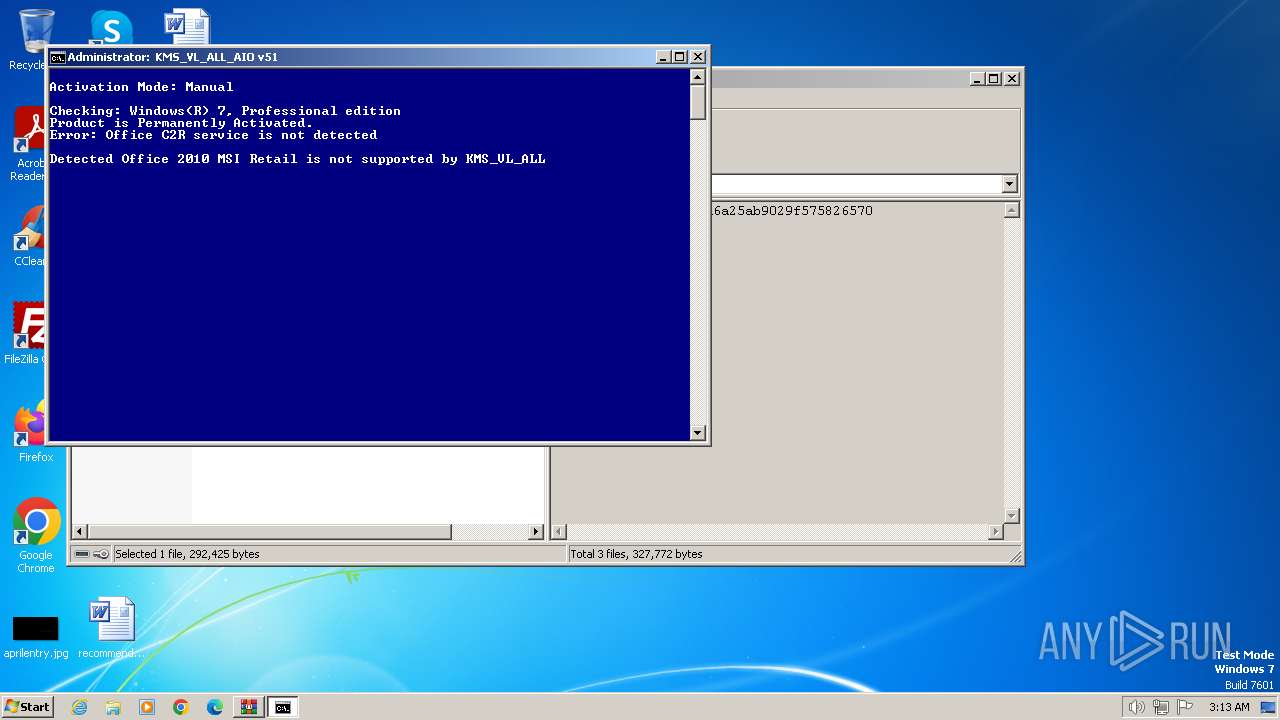Open the volume control tray icon
The width and height of the screenshot is (1280, 720).
click(x=1136, y=707)
